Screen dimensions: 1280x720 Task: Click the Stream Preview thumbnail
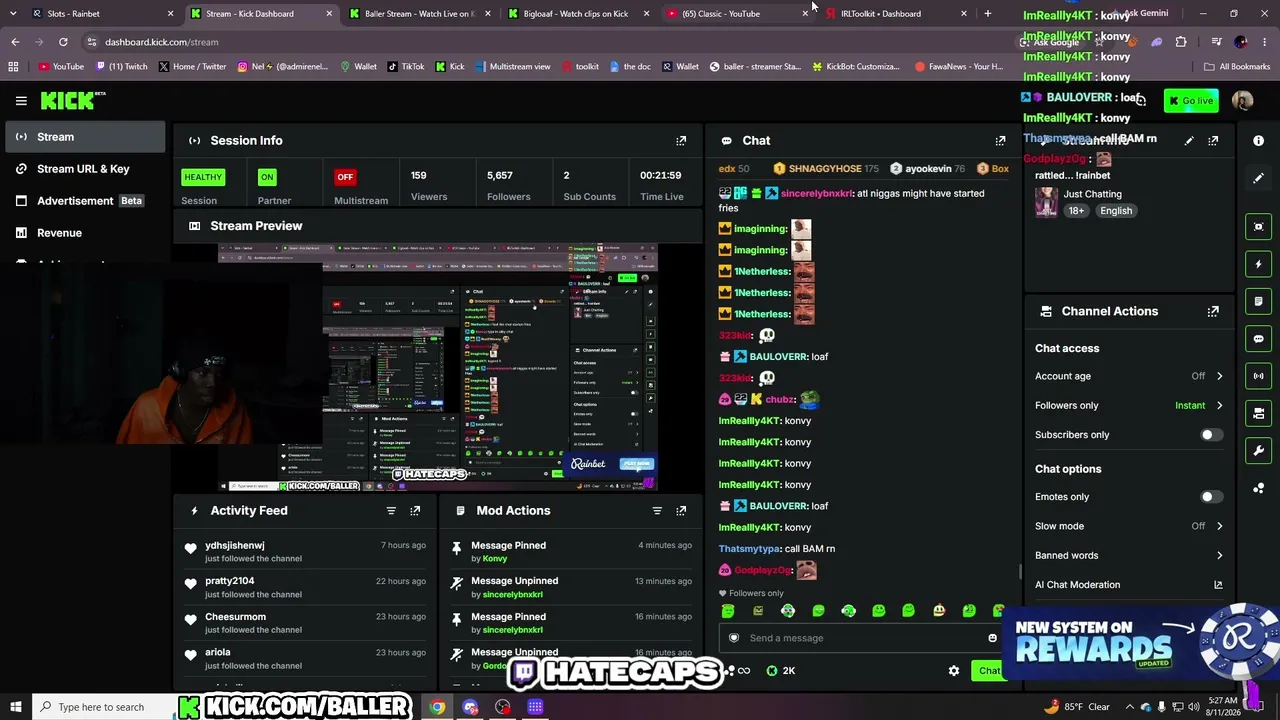pos(438,367)
